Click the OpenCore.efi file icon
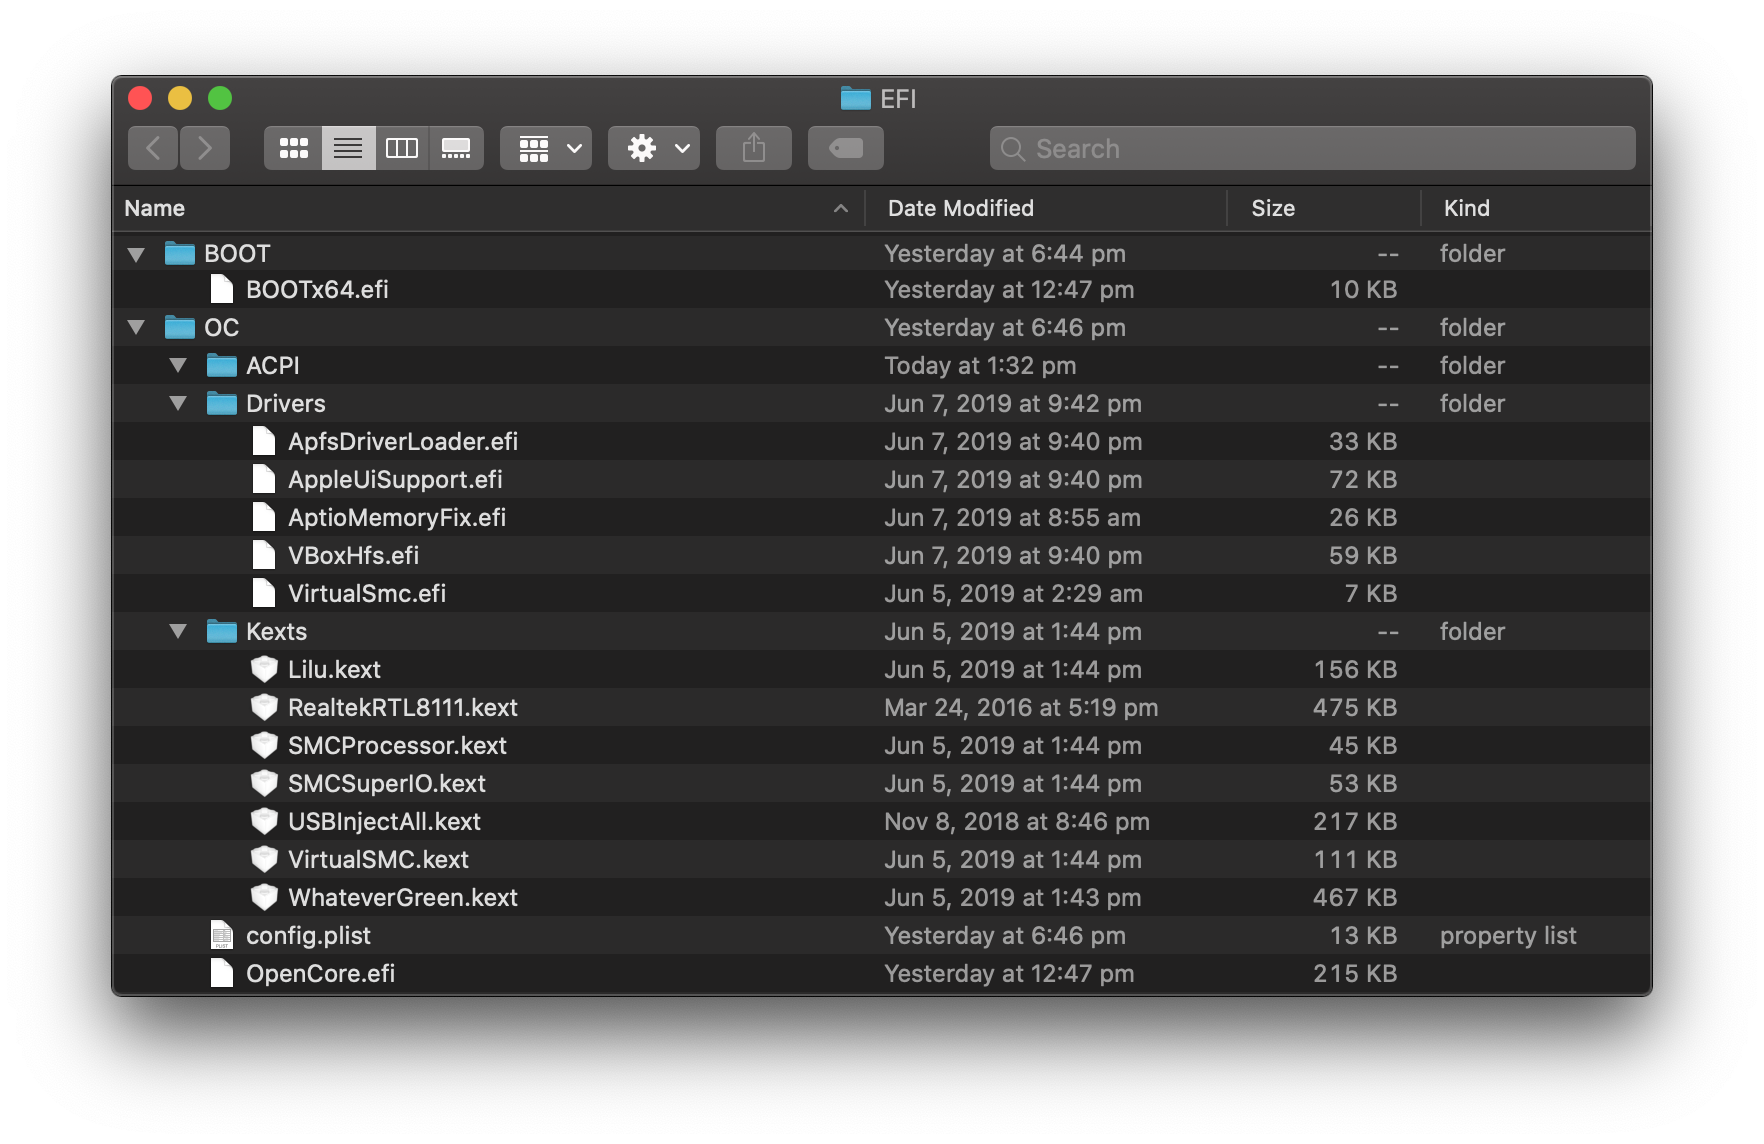 pyautogui.click(x=222, y=973)
